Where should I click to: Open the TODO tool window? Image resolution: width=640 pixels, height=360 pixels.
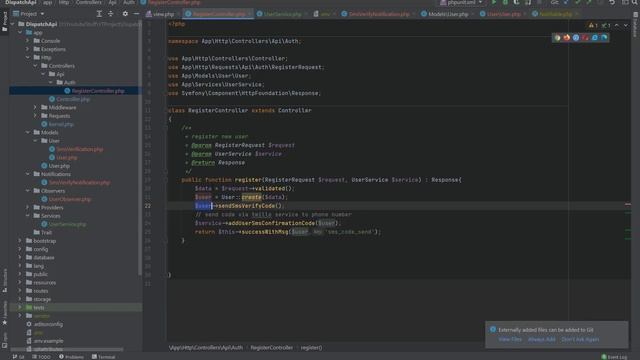(41, 357)
